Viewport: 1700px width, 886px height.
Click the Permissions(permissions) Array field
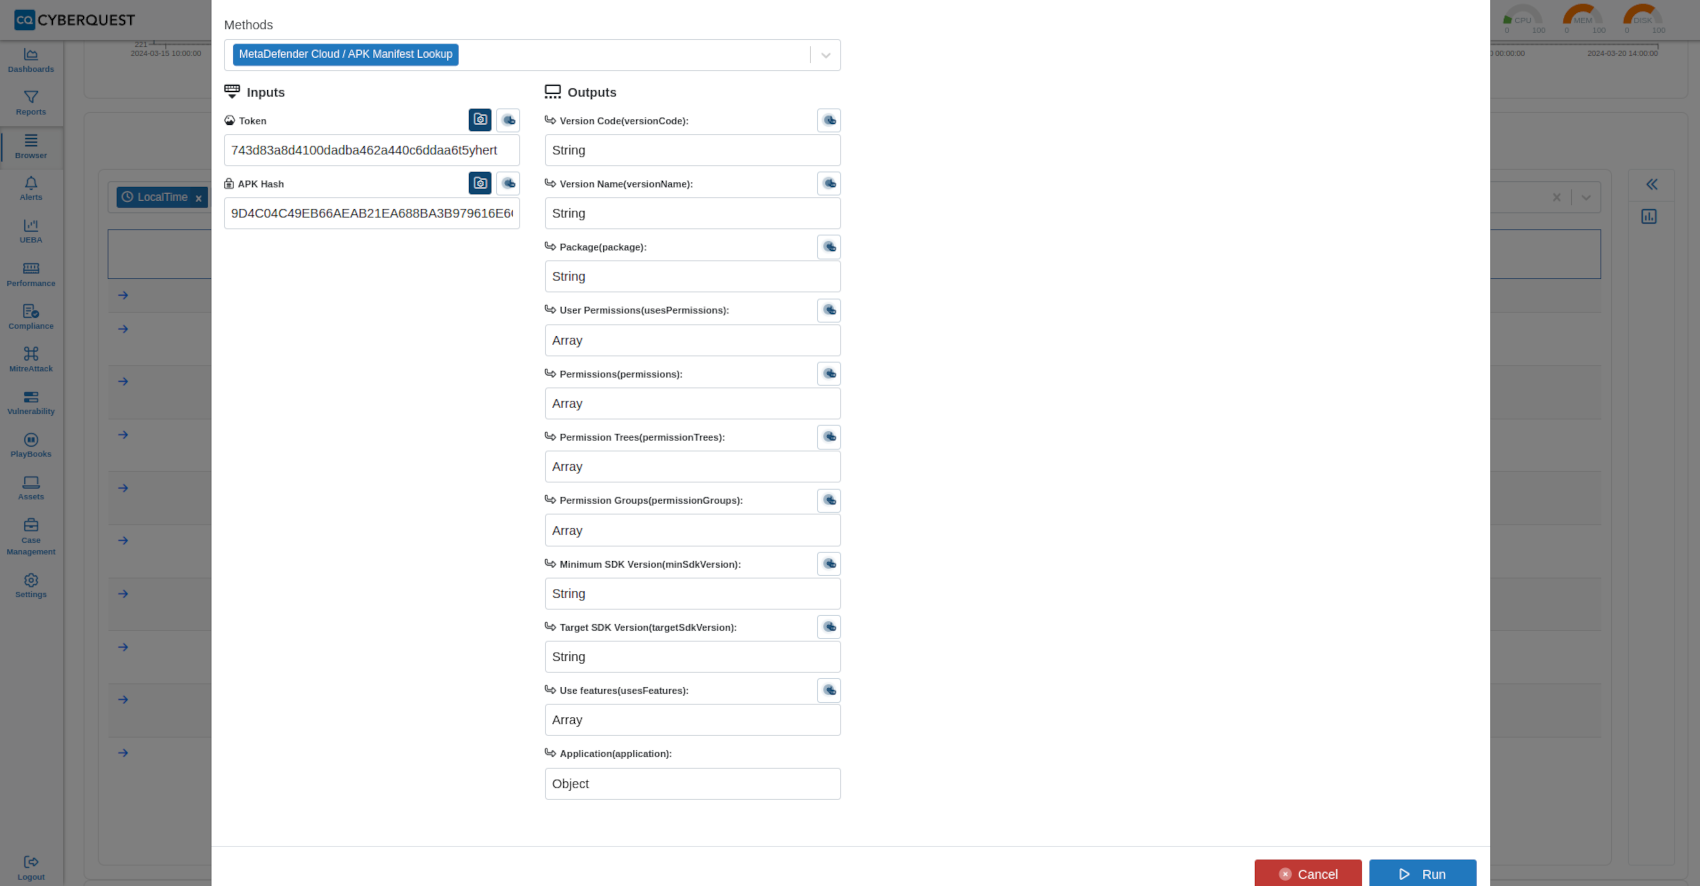coord(693,403)
